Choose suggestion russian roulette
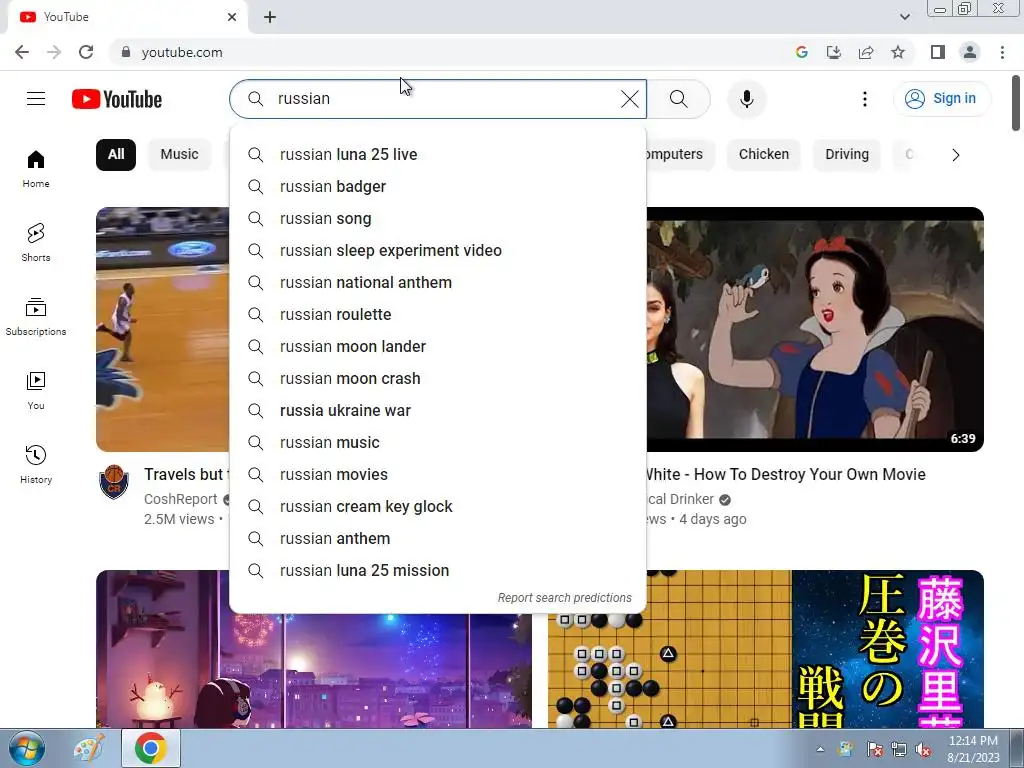 pos(438,315)
